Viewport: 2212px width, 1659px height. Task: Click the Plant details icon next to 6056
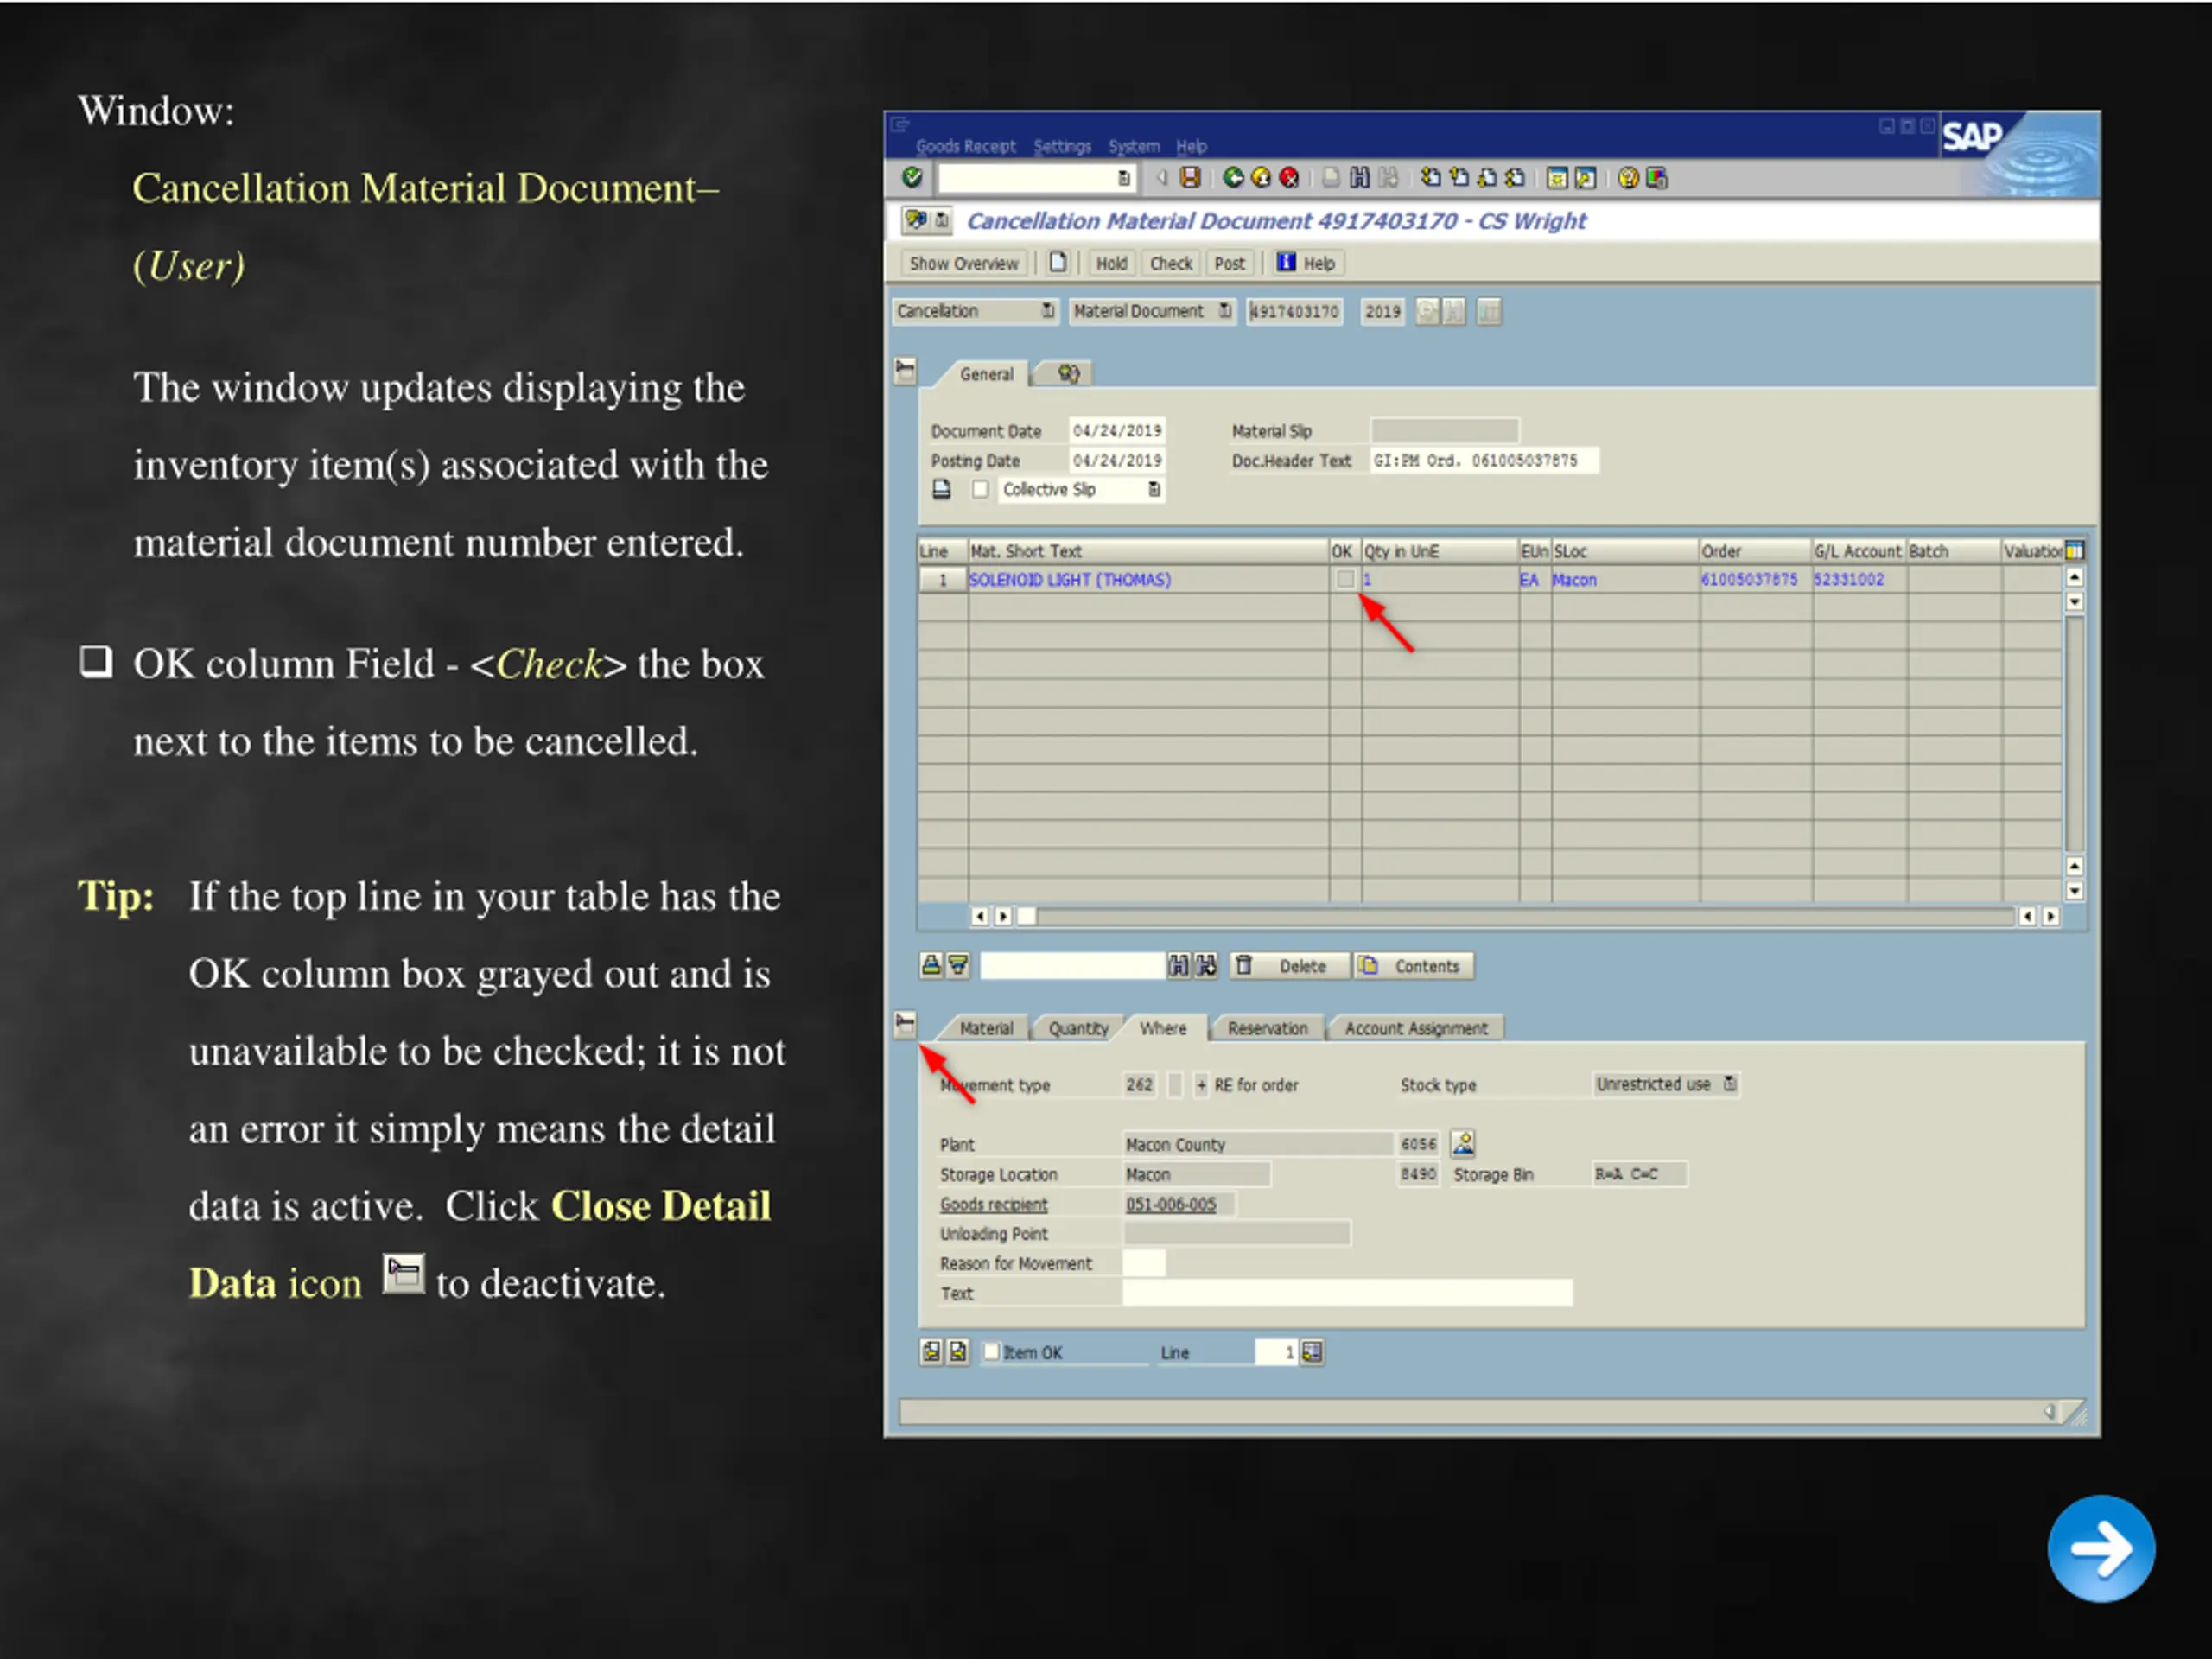pyautogui.click(x=1462, y=1143)
